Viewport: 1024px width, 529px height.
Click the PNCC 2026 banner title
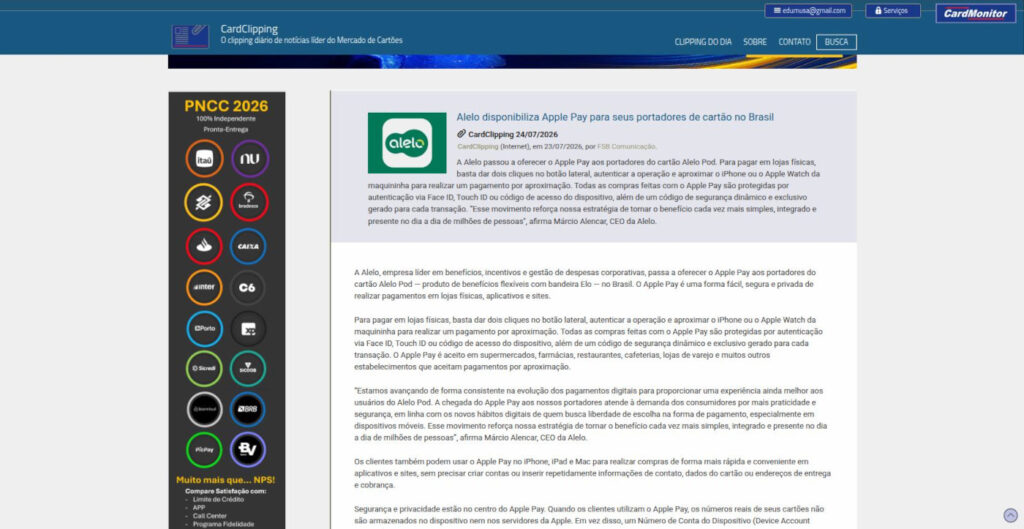tap(226, 106)
